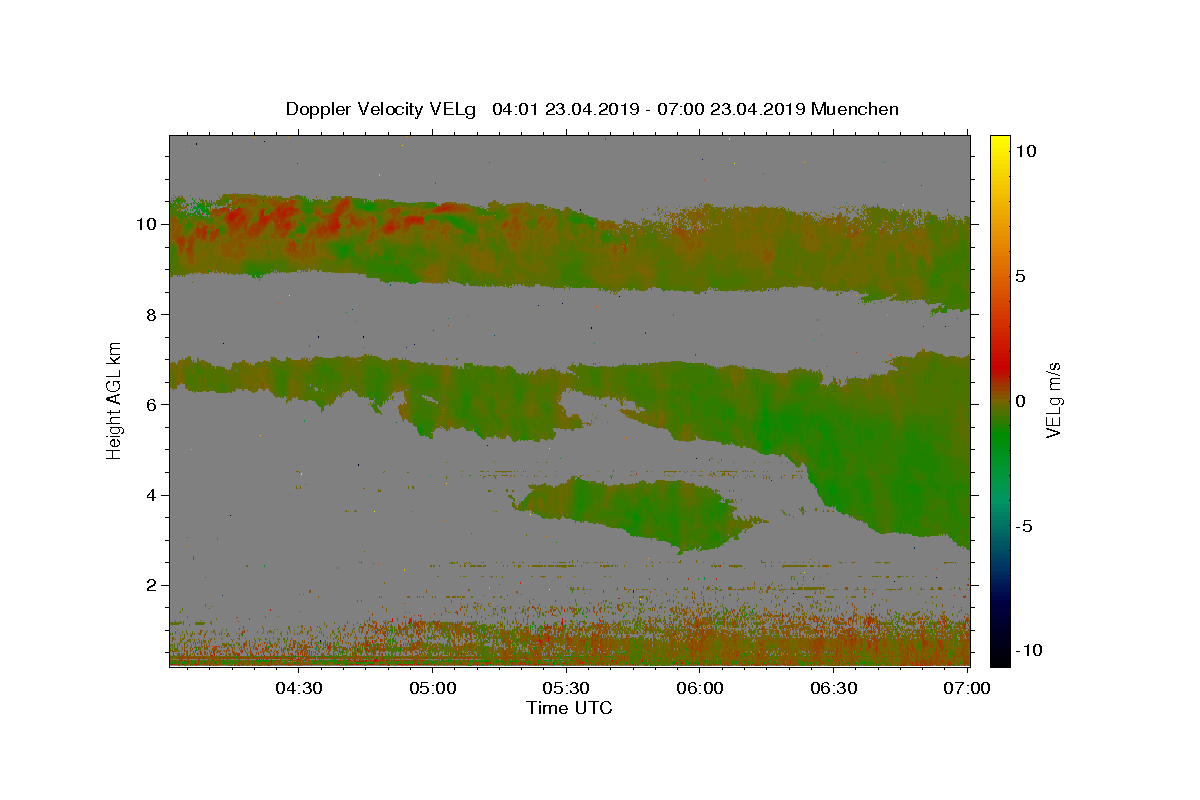Screen dimensions: 1200x800
Task: Click the 07:00 time tick label
Action: (968, 688)
